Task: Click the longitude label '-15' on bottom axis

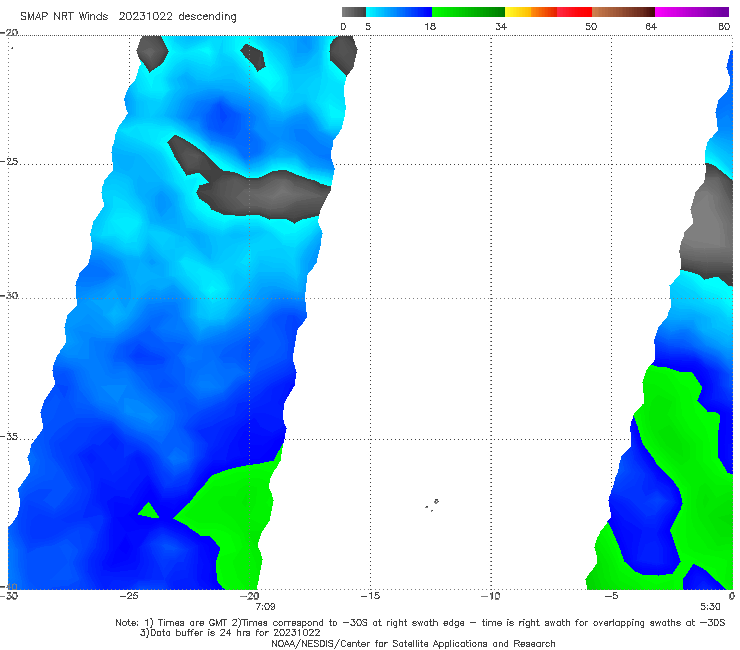Action: pyautogui.click(x=370, y=596)
